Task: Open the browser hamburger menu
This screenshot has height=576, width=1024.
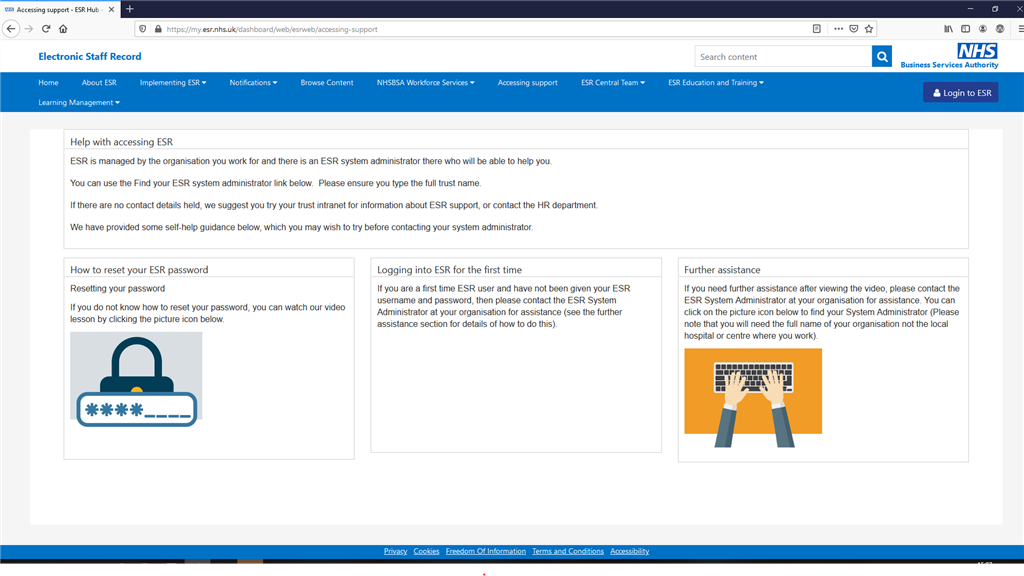Action: (1020, 29)
